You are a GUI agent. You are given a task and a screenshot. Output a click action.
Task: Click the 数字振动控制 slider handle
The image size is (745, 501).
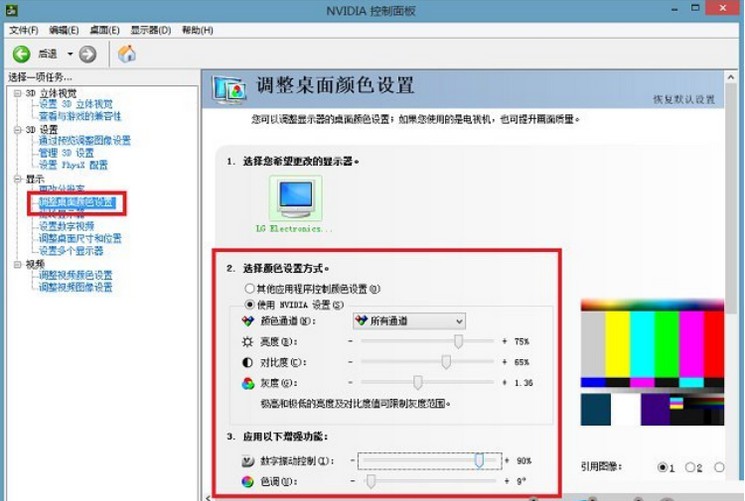(x=480, y=460)
